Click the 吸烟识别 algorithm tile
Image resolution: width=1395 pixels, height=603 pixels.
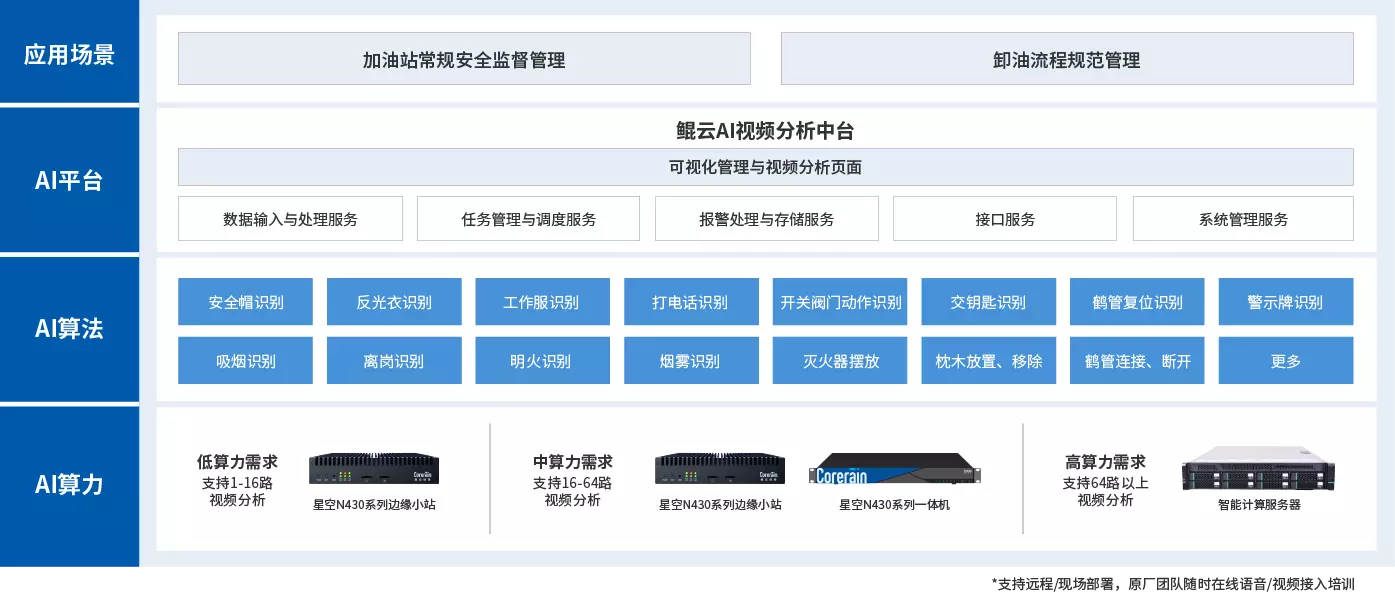click(x=245, y=361)
